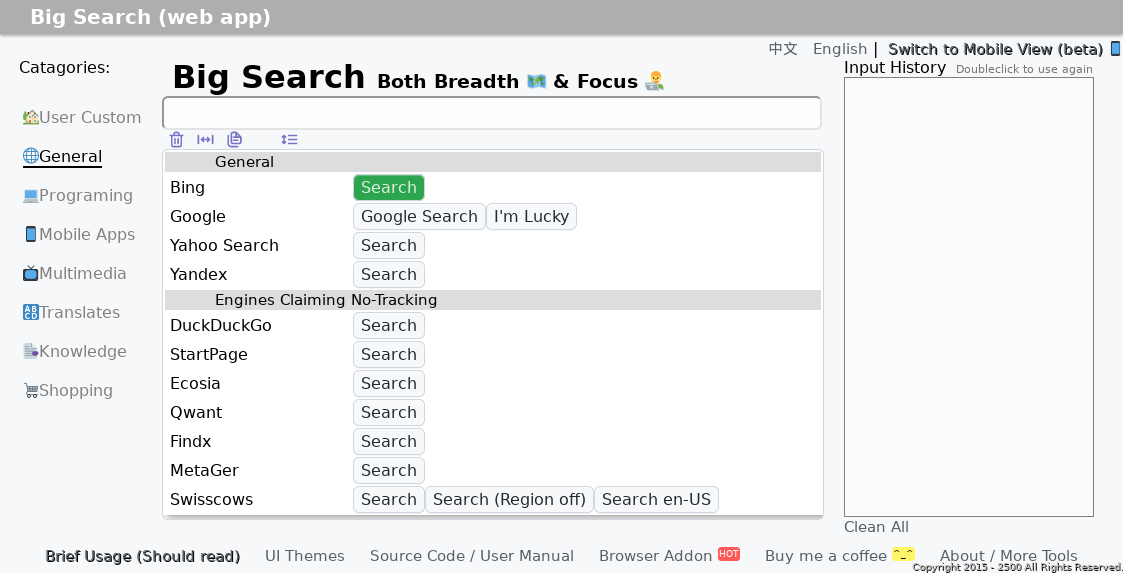1123x573 pixels.
Task: Click the mobile phone icon beside Switch to Mobile View
Action: click(1115, 49)
